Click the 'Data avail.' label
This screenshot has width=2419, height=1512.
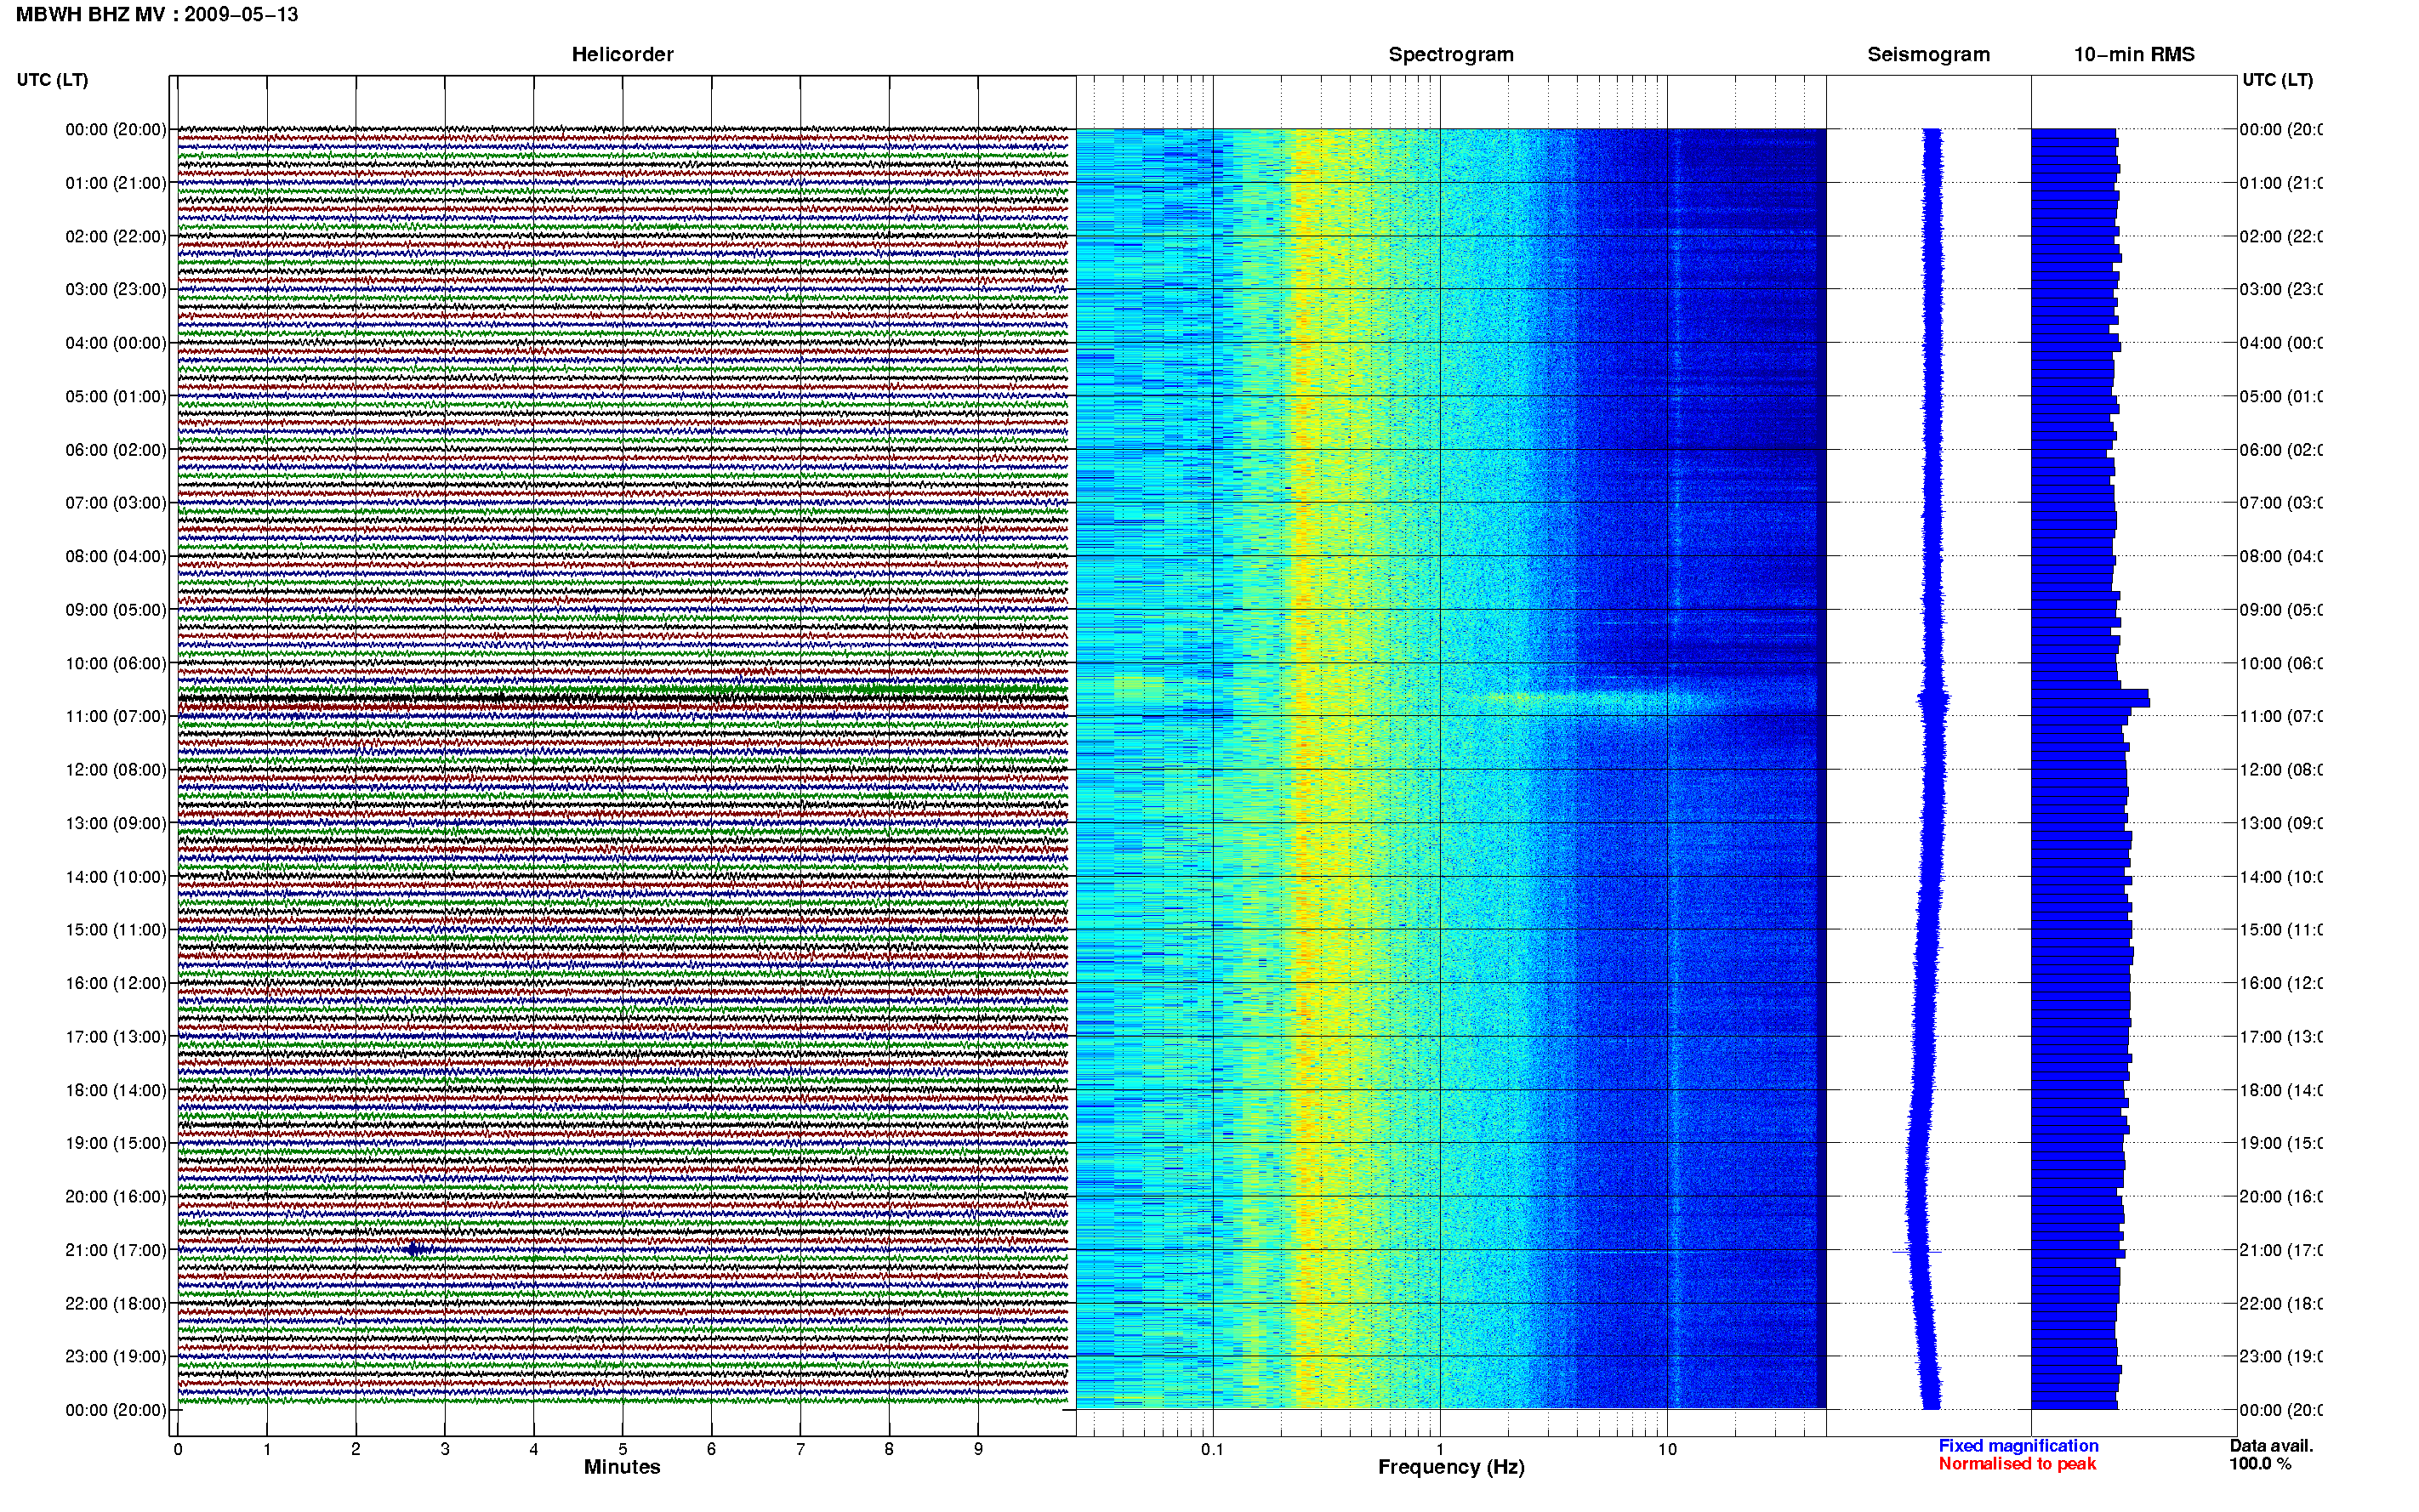click(x=2271, y=1446)
